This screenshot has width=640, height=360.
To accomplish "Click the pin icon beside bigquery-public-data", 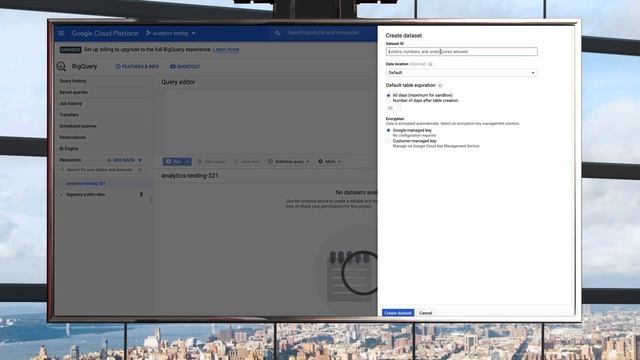I will (141, 195).
